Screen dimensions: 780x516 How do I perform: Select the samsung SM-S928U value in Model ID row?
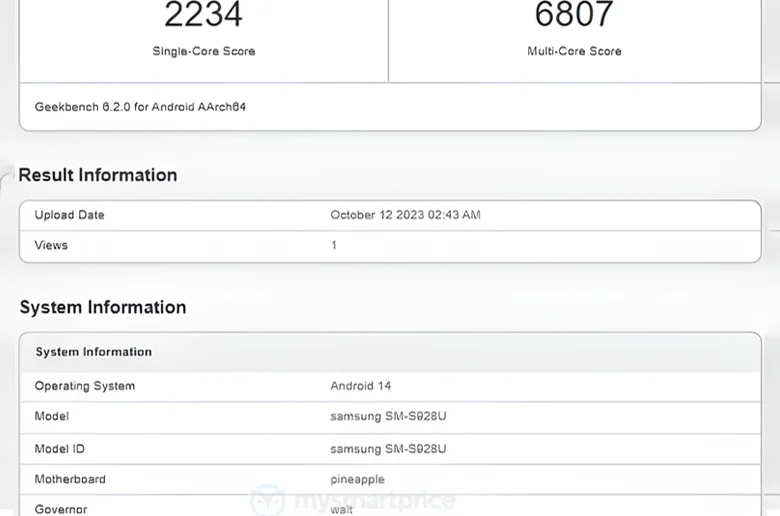[x=389, y=449]
